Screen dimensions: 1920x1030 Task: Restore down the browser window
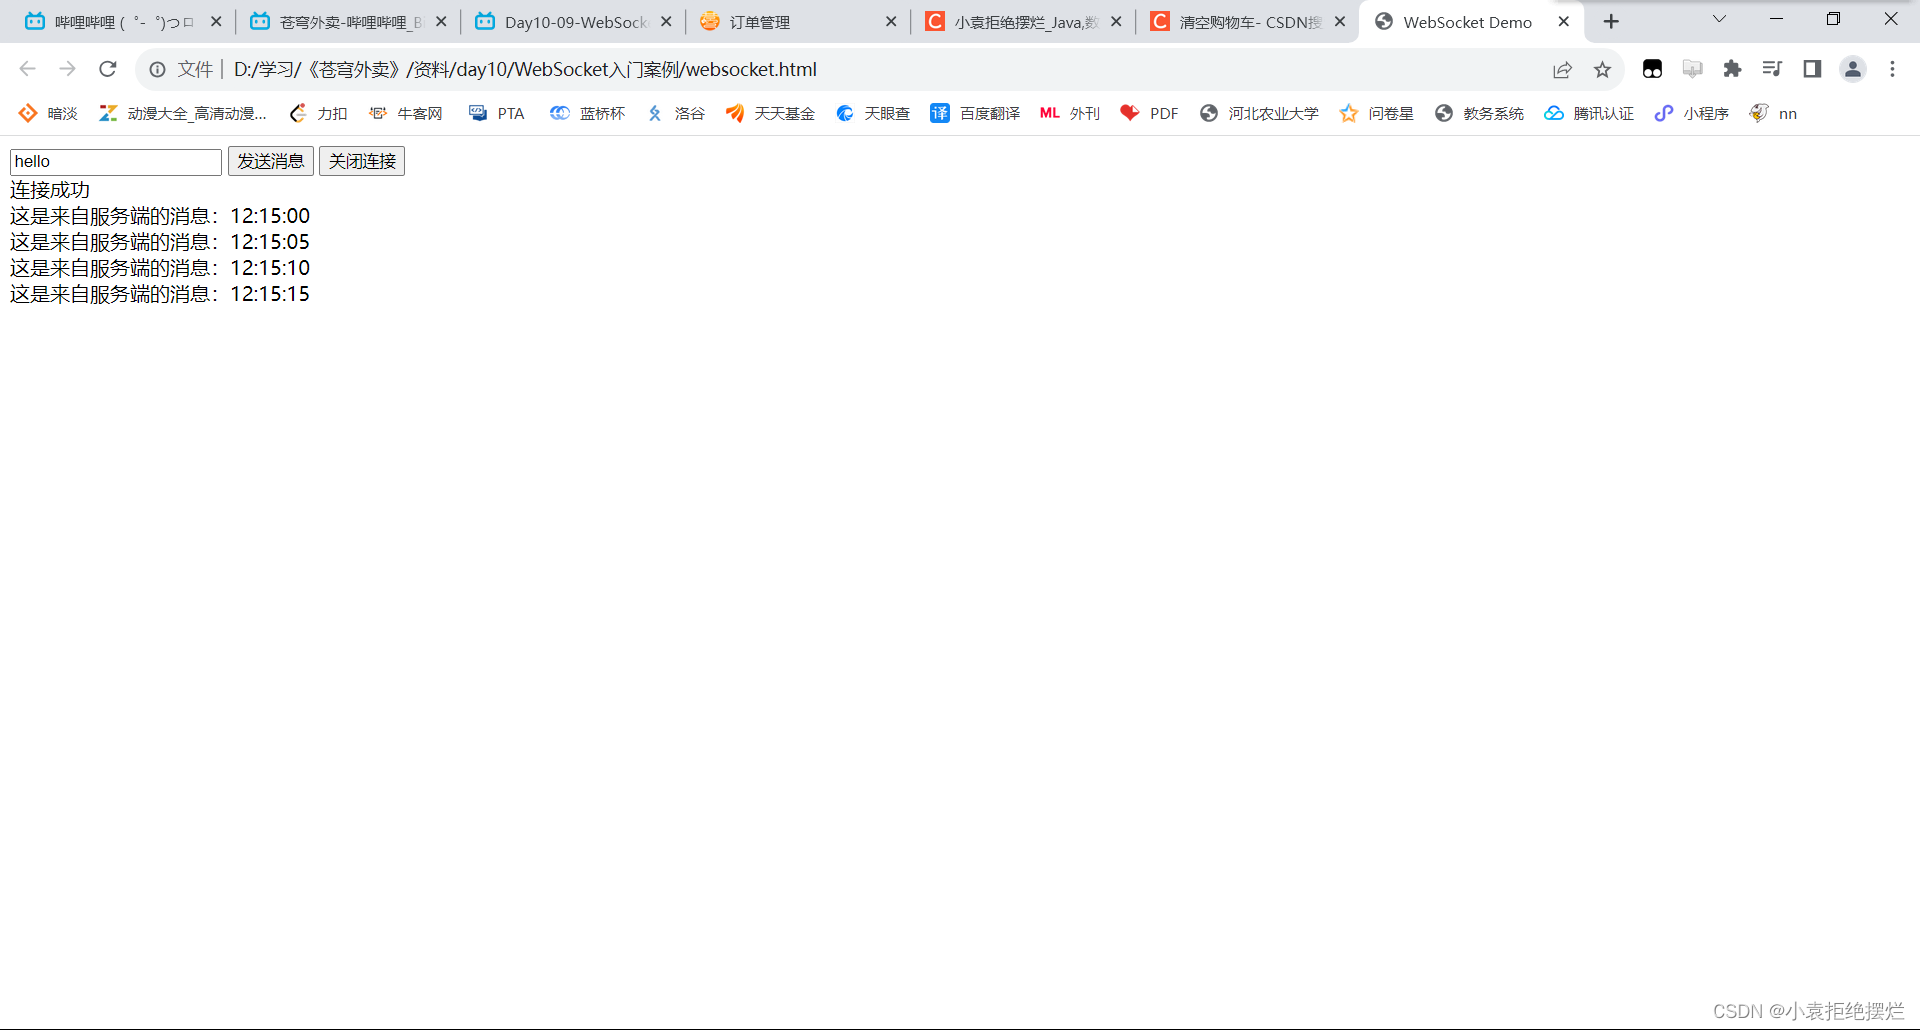(x=1833, y=19)
